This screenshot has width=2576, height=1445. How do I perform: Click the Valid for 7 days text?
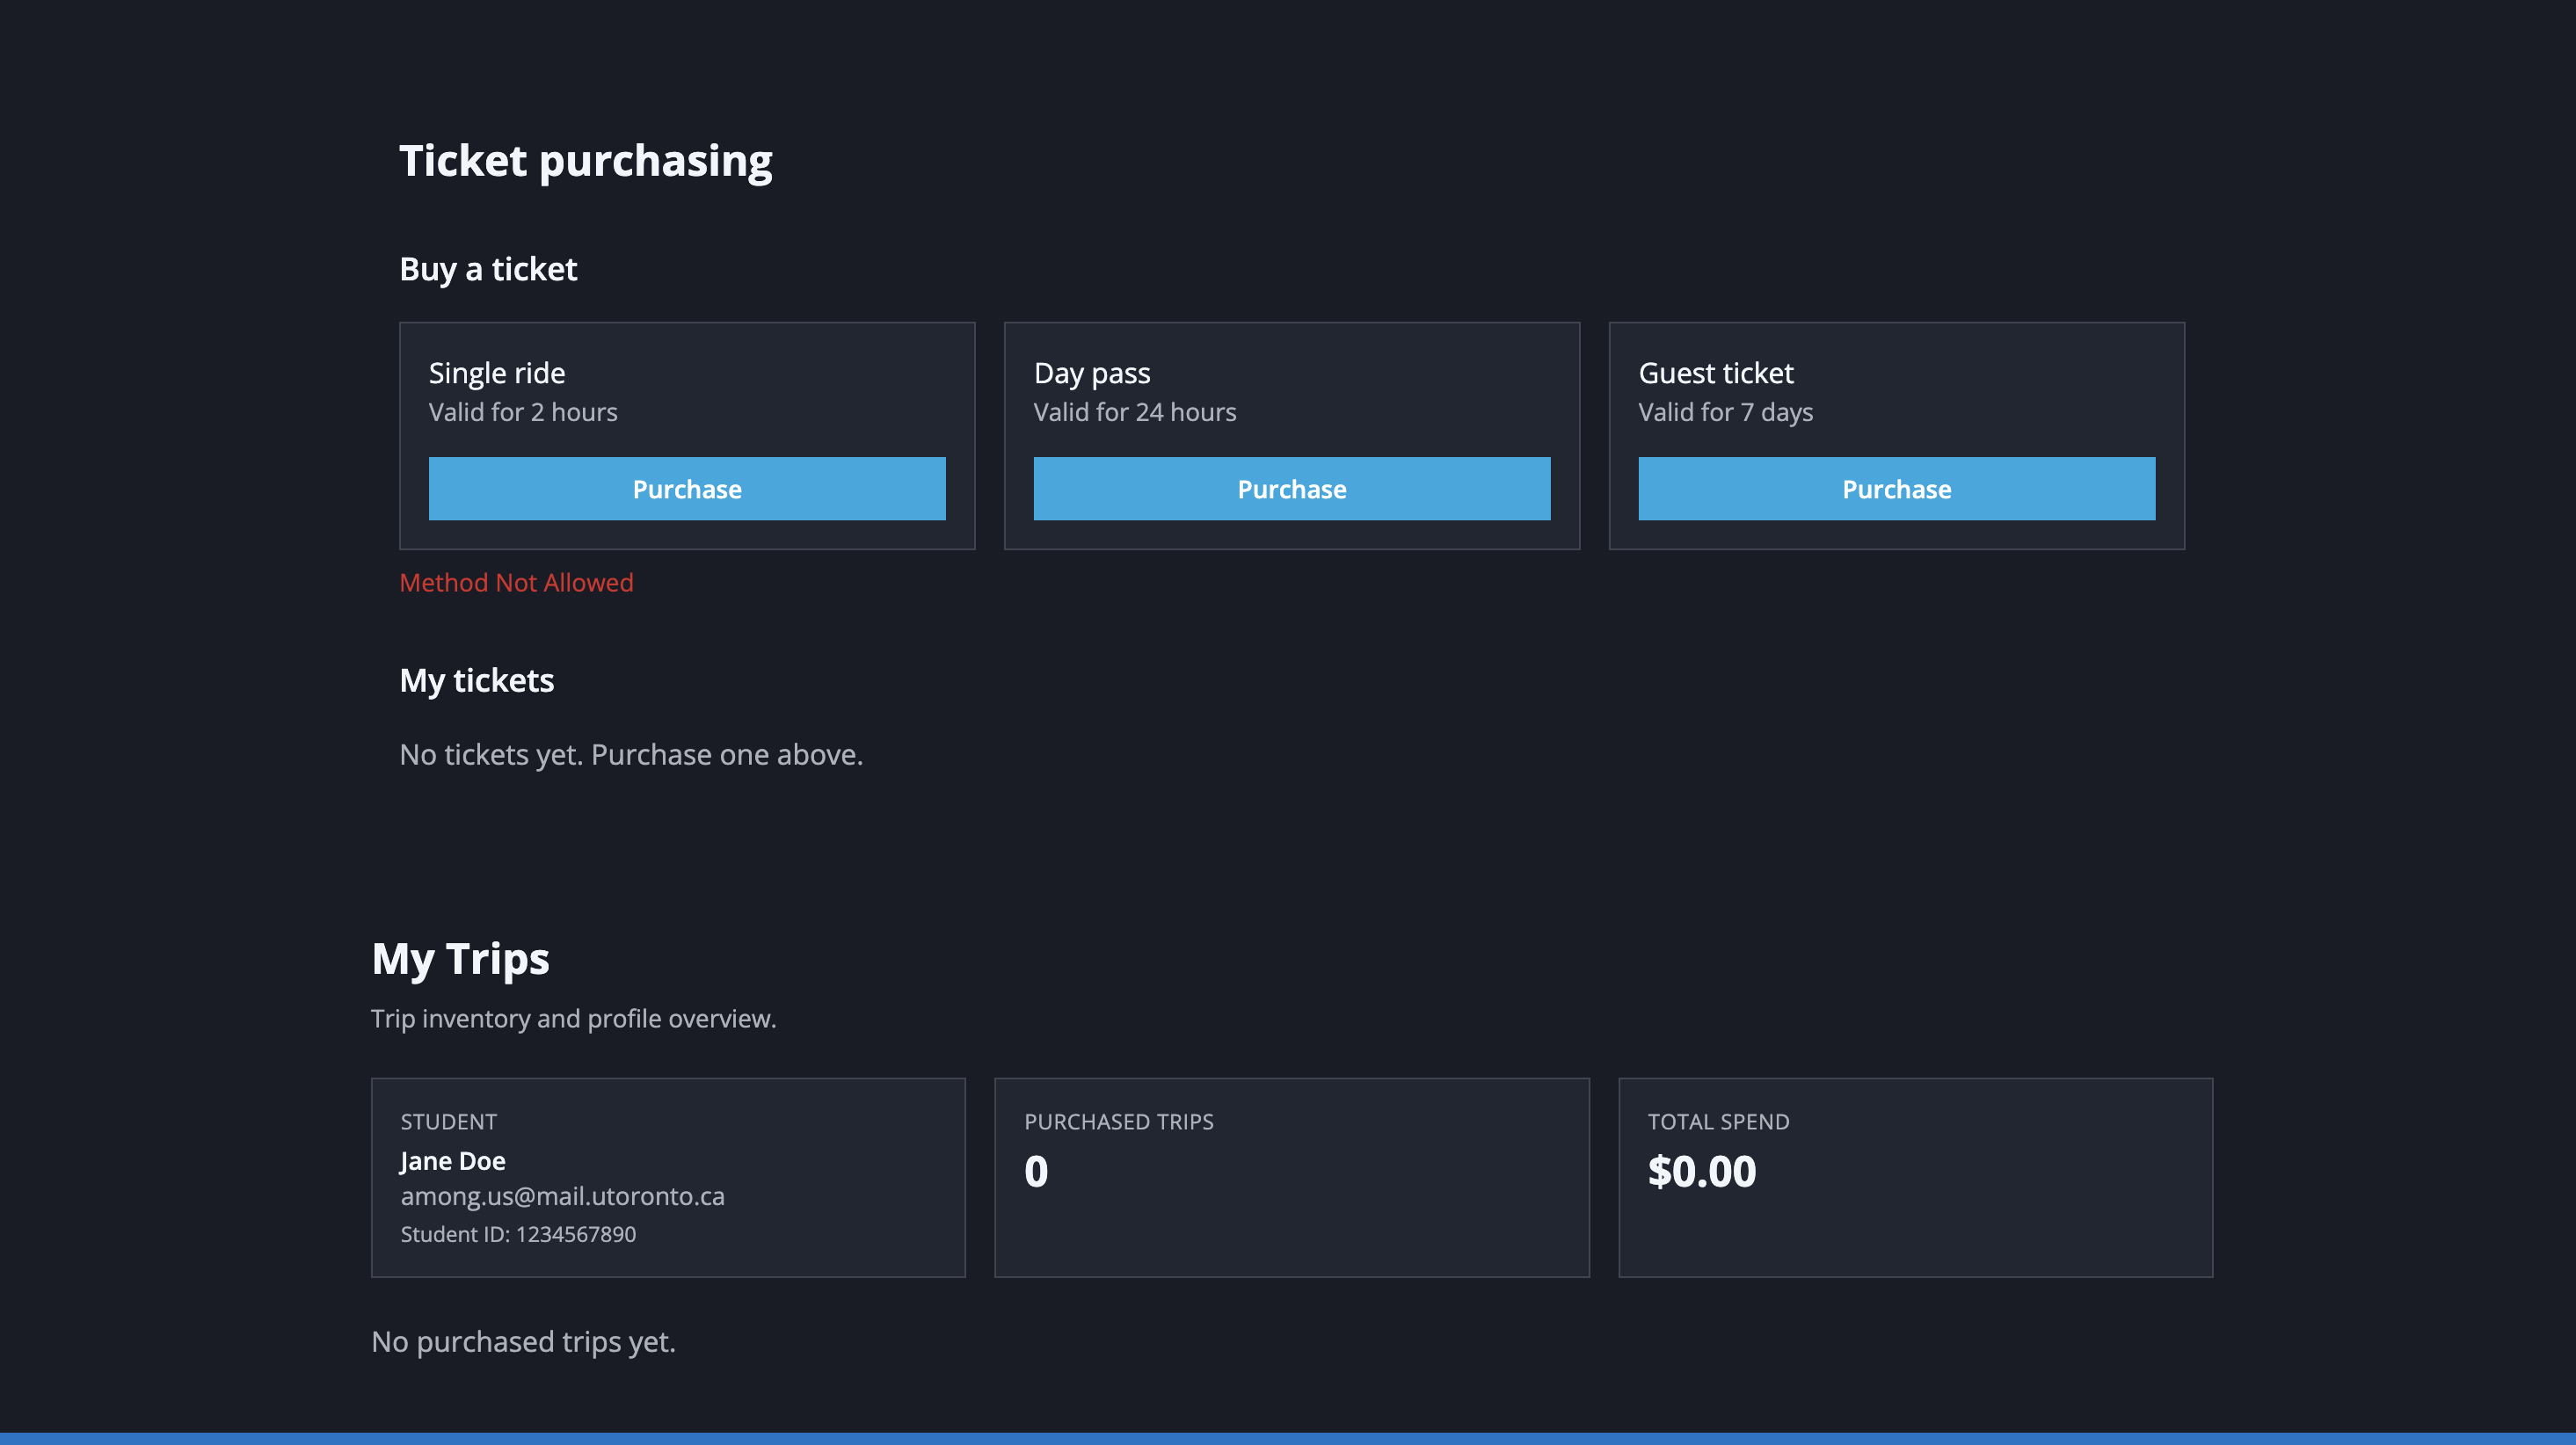(x=1726, y=412)
